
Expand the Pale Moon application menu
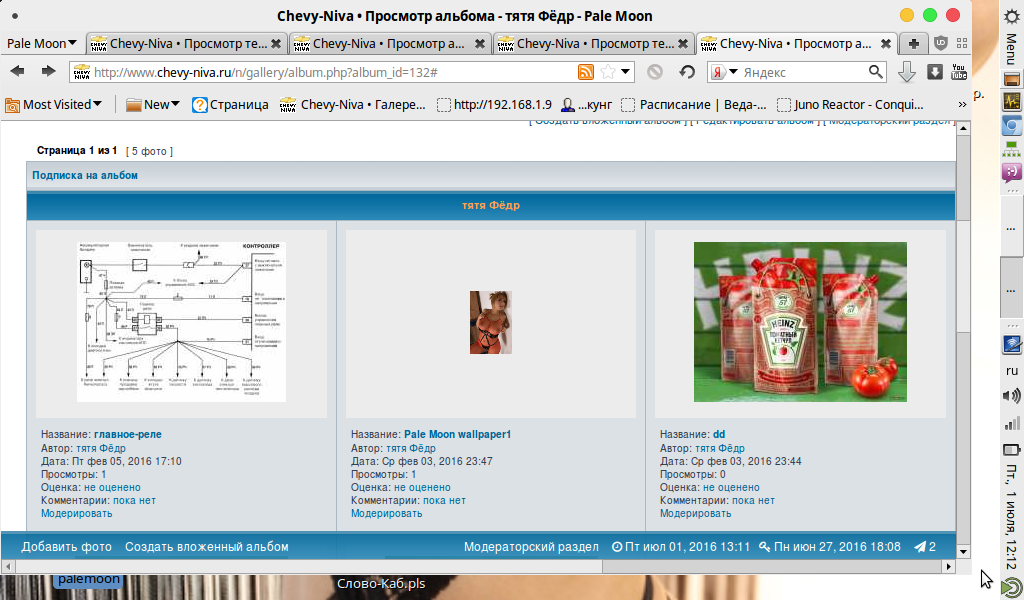tap(42, 44)
